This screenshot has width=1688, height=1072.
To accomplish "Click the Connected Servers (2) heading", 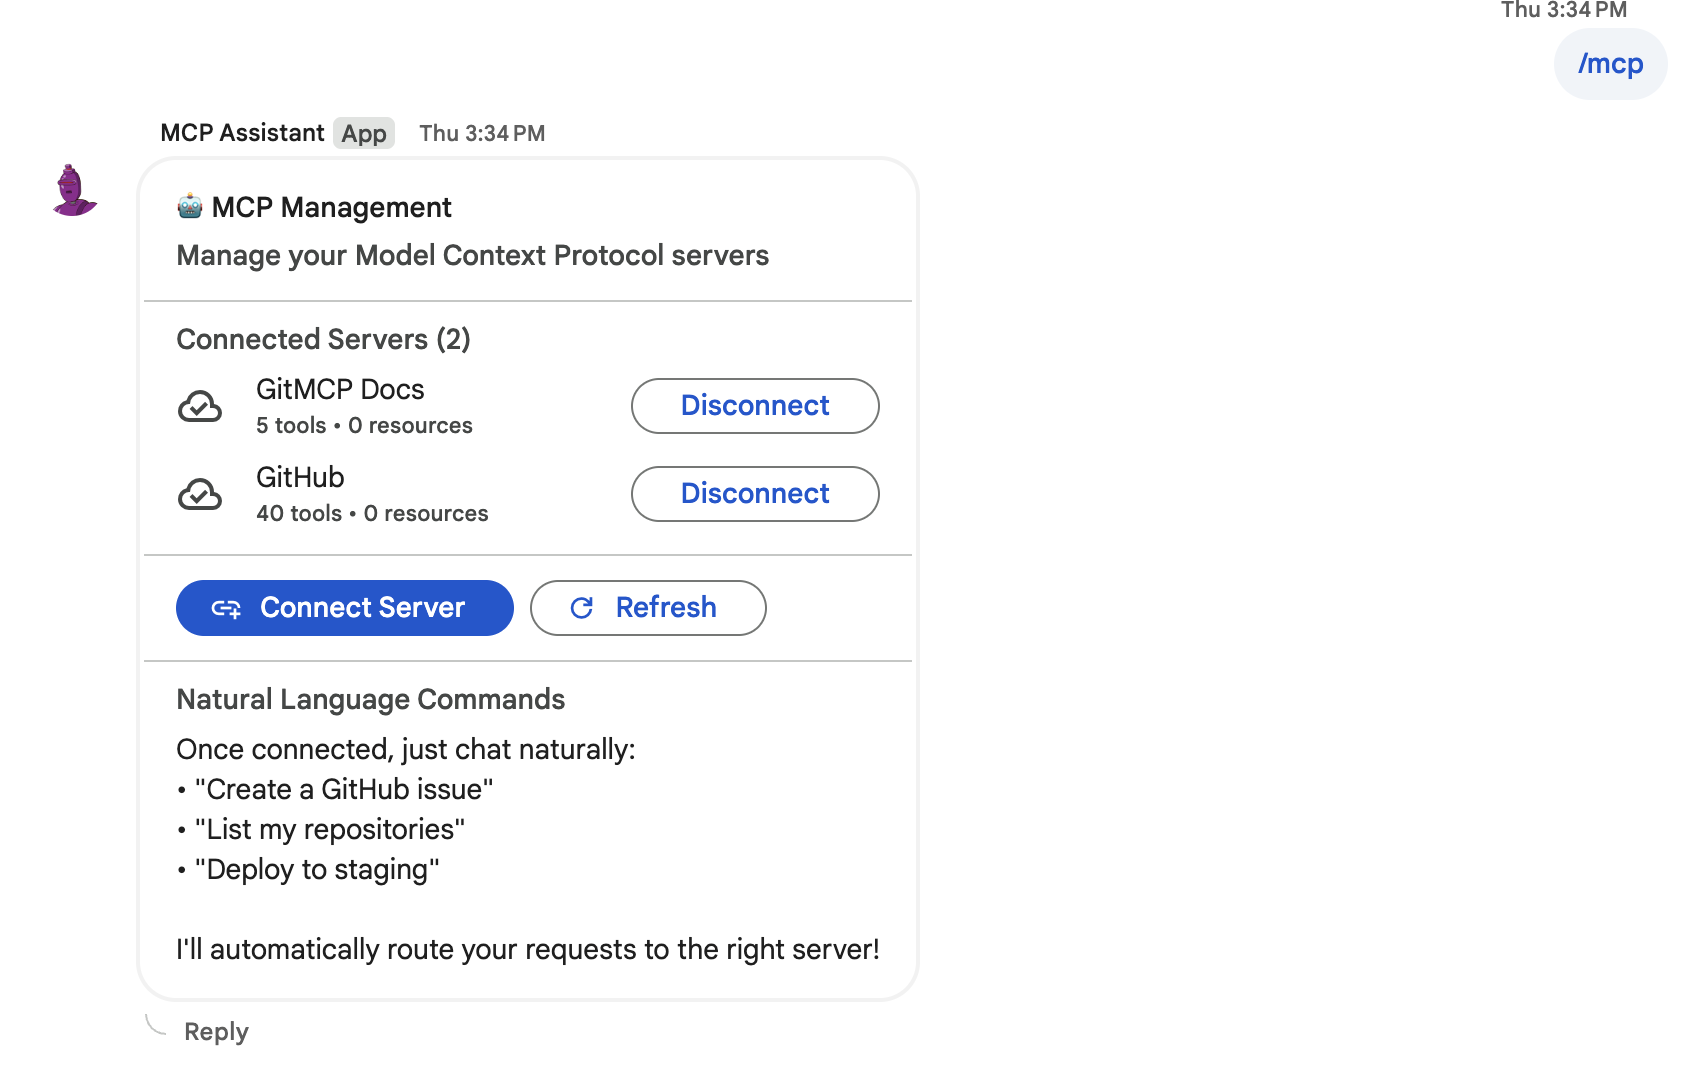I will (x=323, y=339).
